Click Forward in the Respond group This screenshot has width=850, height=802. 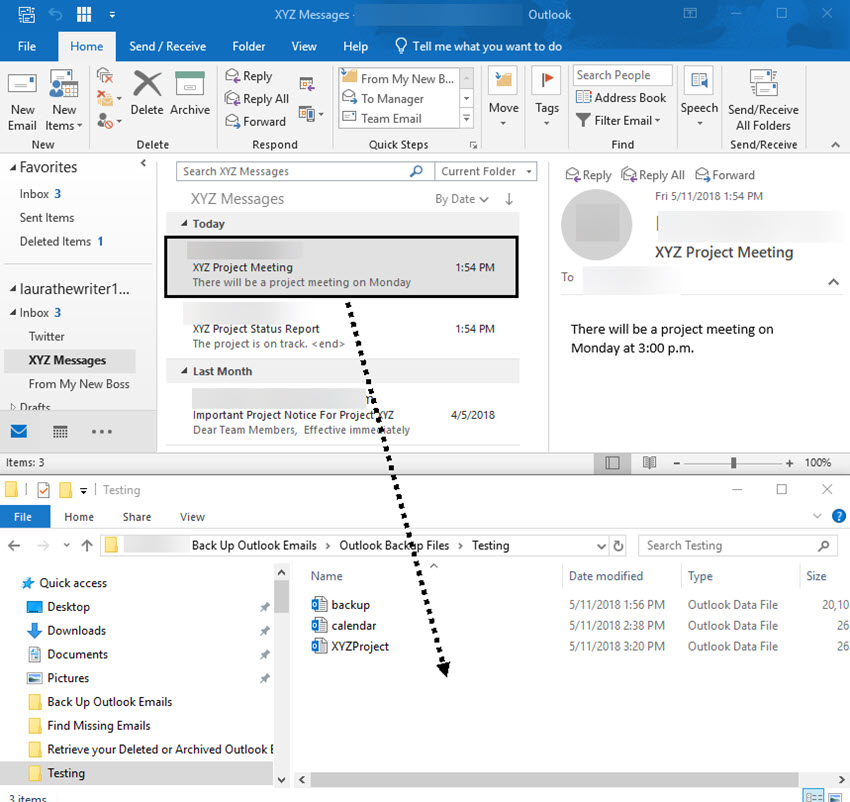click(255, 121)
